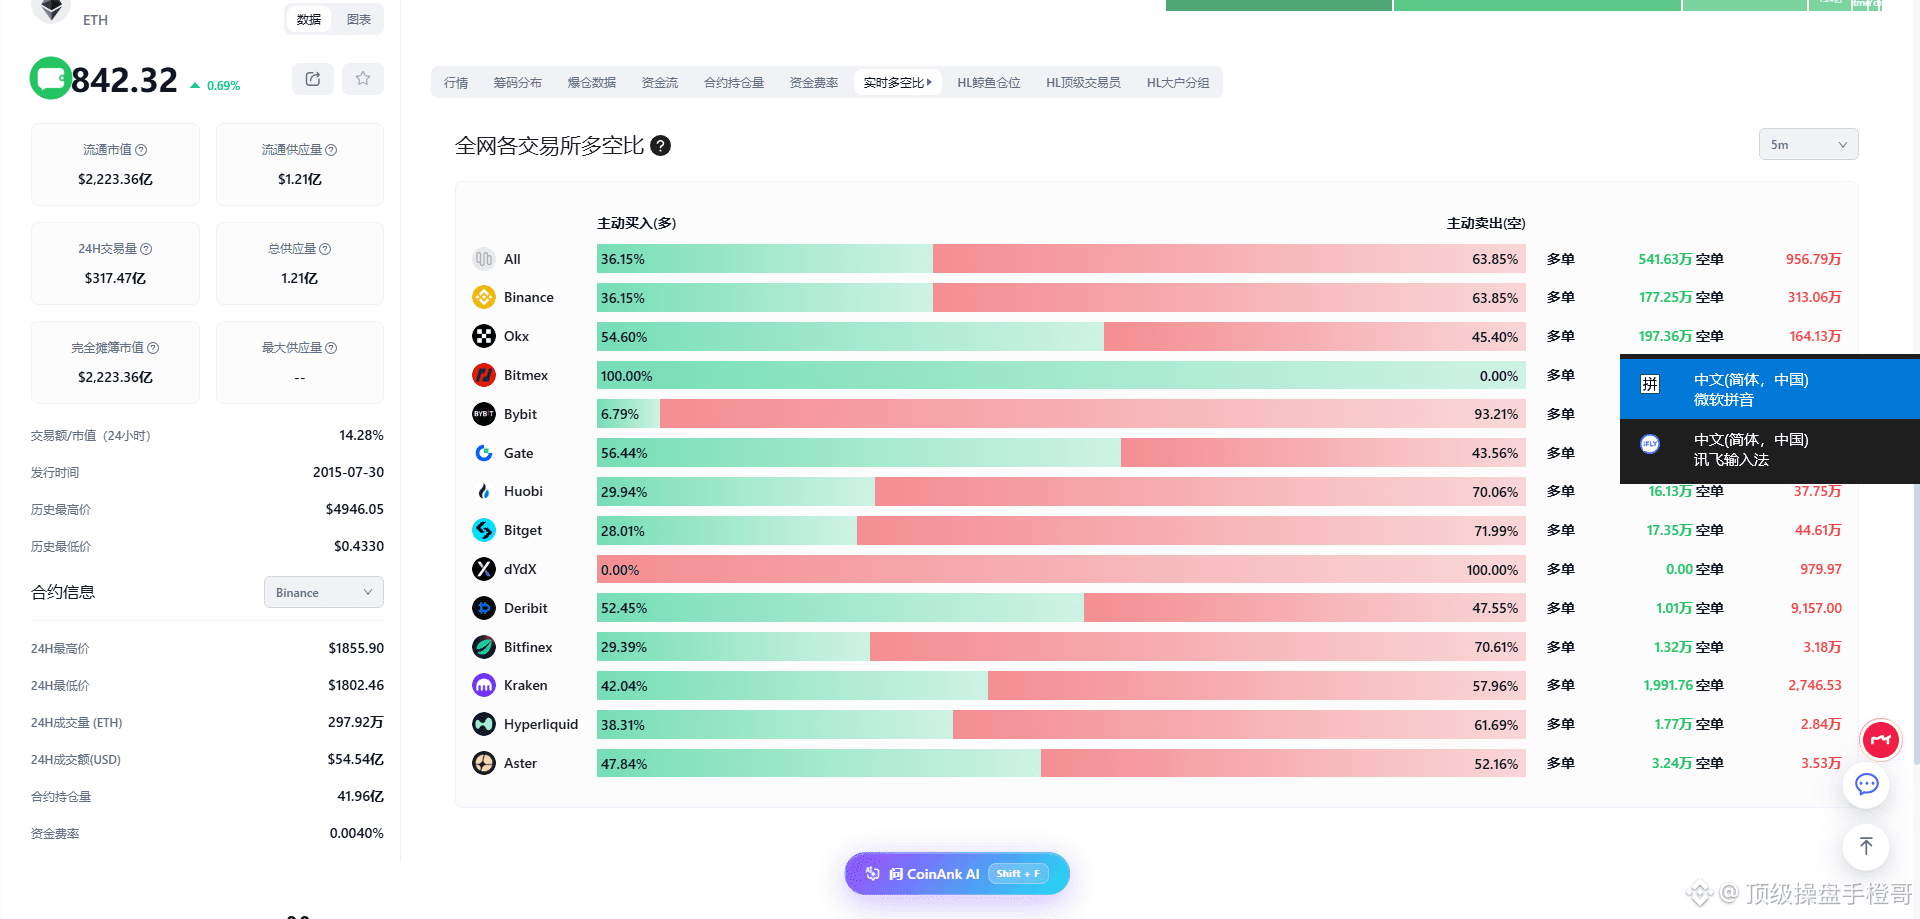Viewport: 1920px width, 919px height.
Task: Click the Bybit 93.21% short ratio bar
Action: 1093,414
